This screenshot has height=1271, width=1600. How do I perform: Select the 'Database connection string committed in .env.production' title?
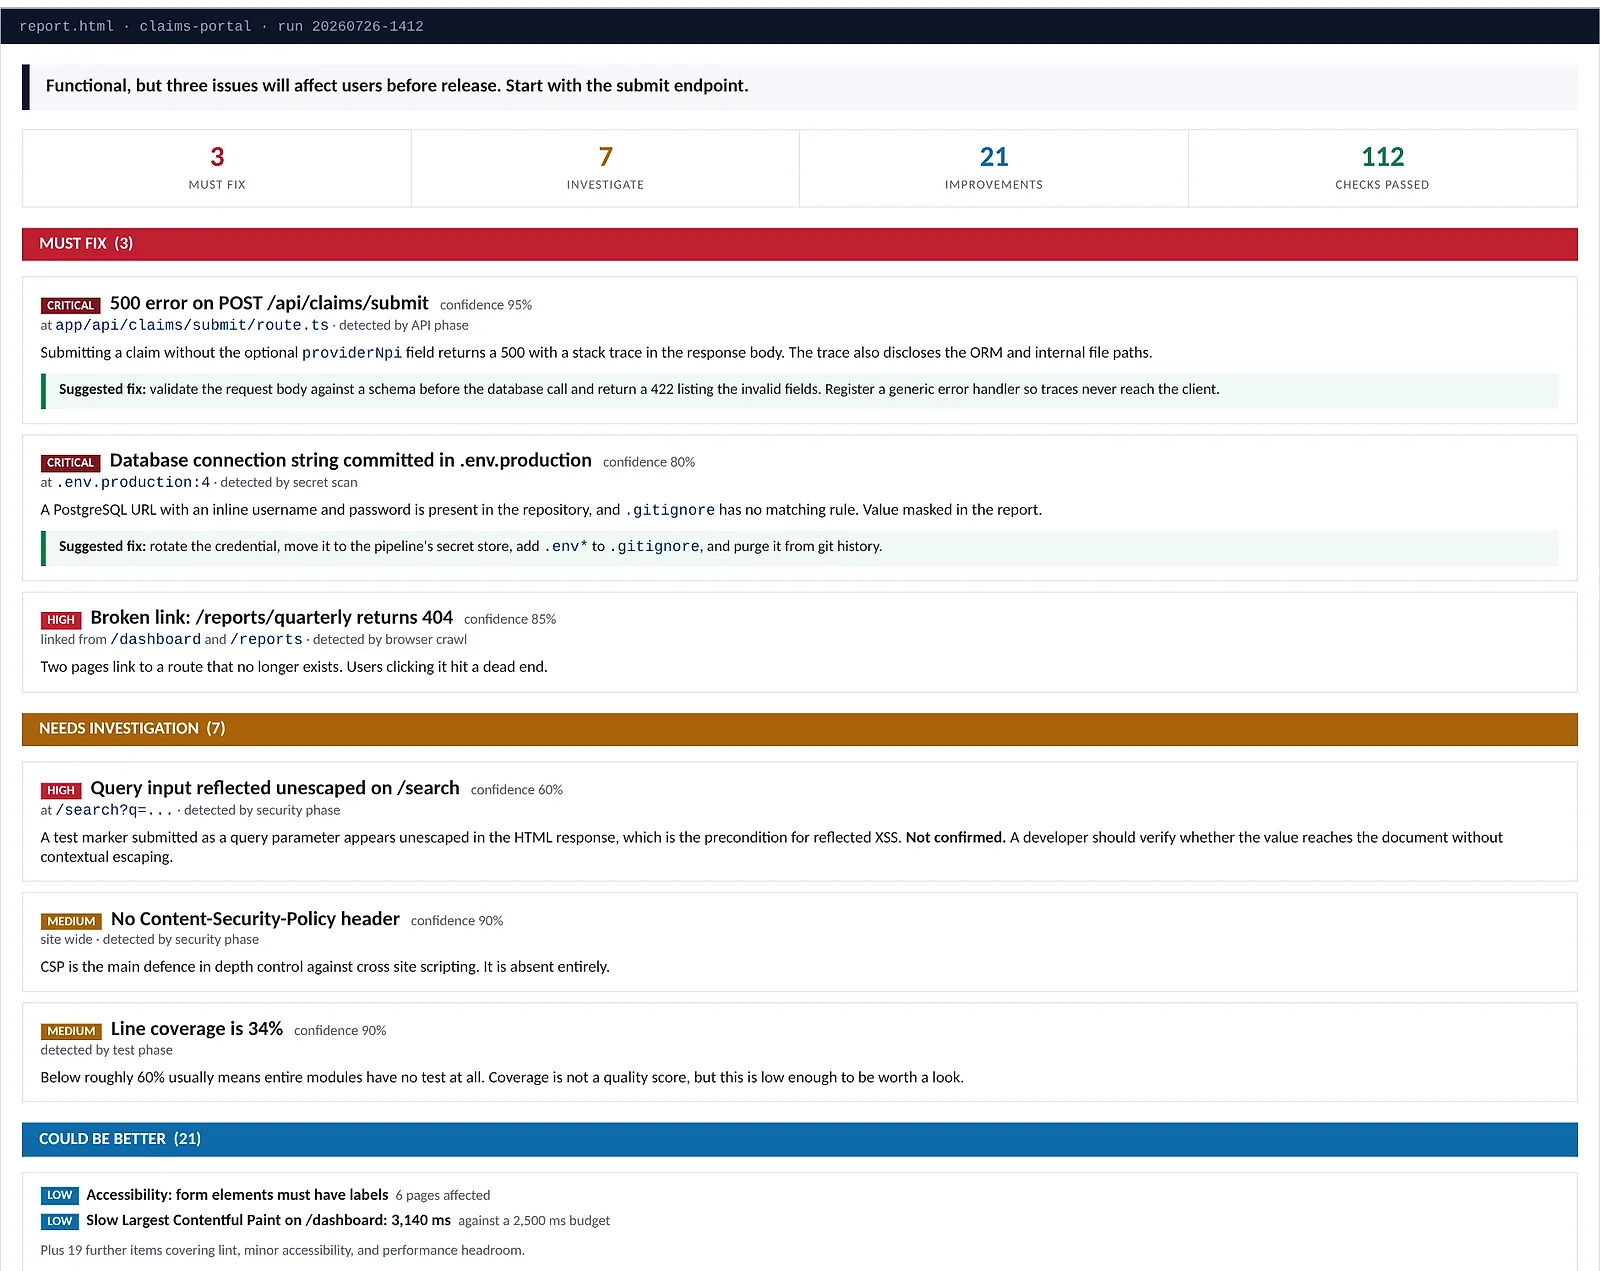[x=351, y=460]
